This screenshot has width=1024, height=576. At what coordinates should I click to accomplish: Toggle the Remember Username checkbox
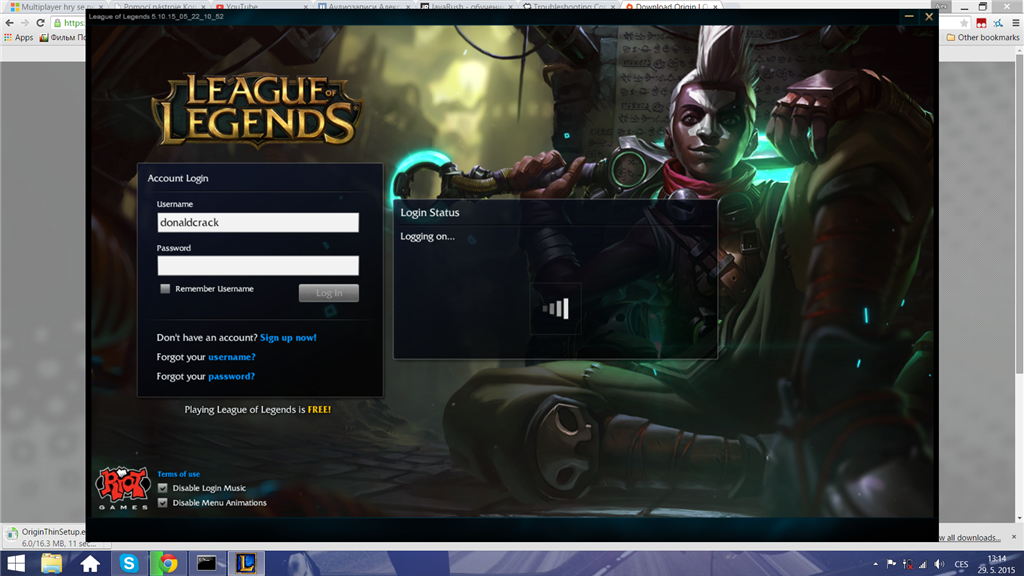(x=165, y=289)
